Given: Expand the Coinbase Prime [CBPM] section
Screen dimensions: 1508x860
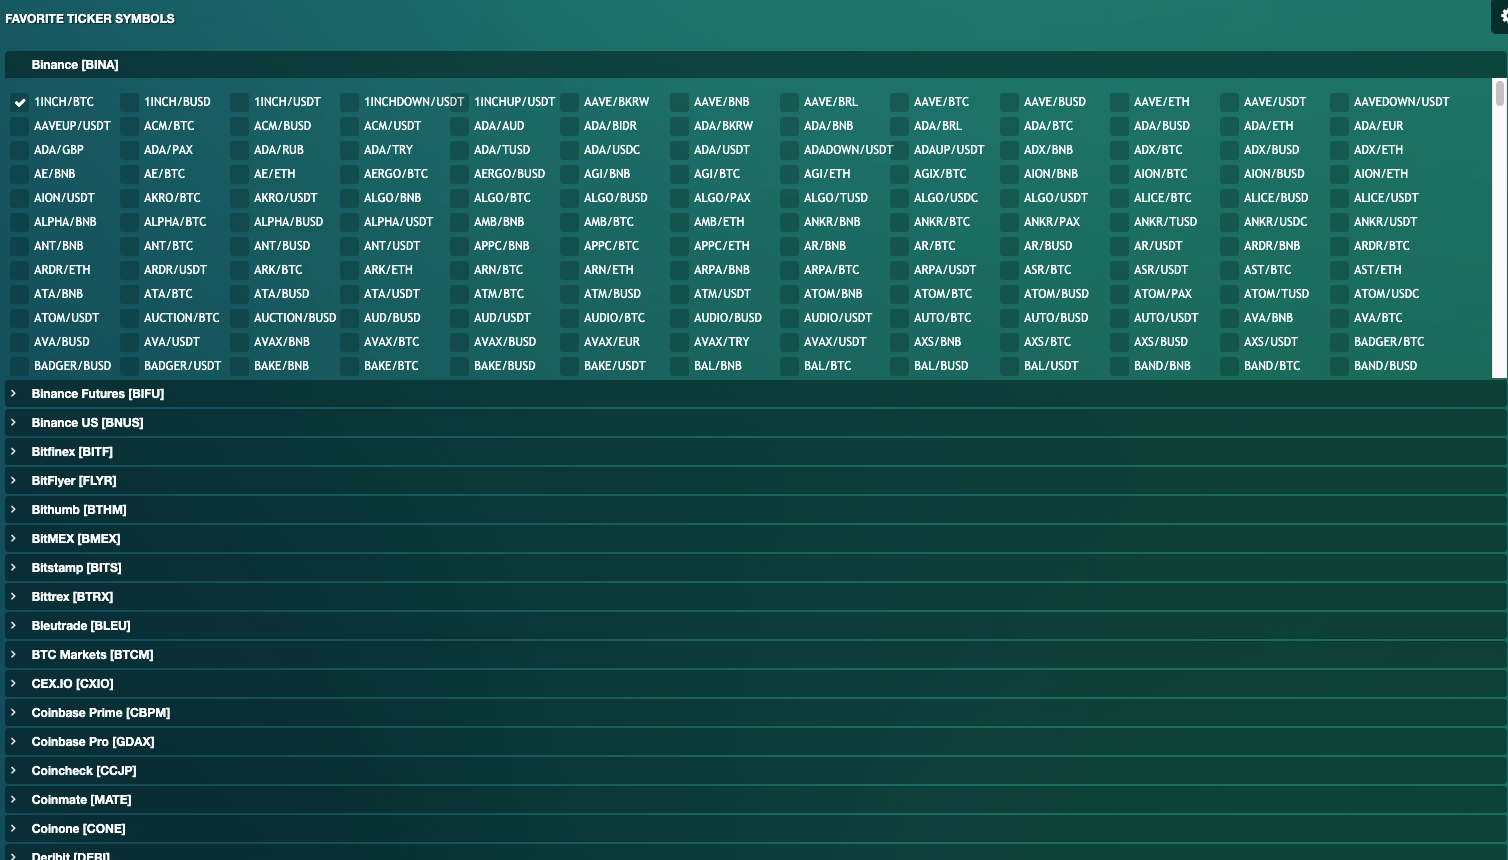Looking at the screenshot, I should 755,713.
